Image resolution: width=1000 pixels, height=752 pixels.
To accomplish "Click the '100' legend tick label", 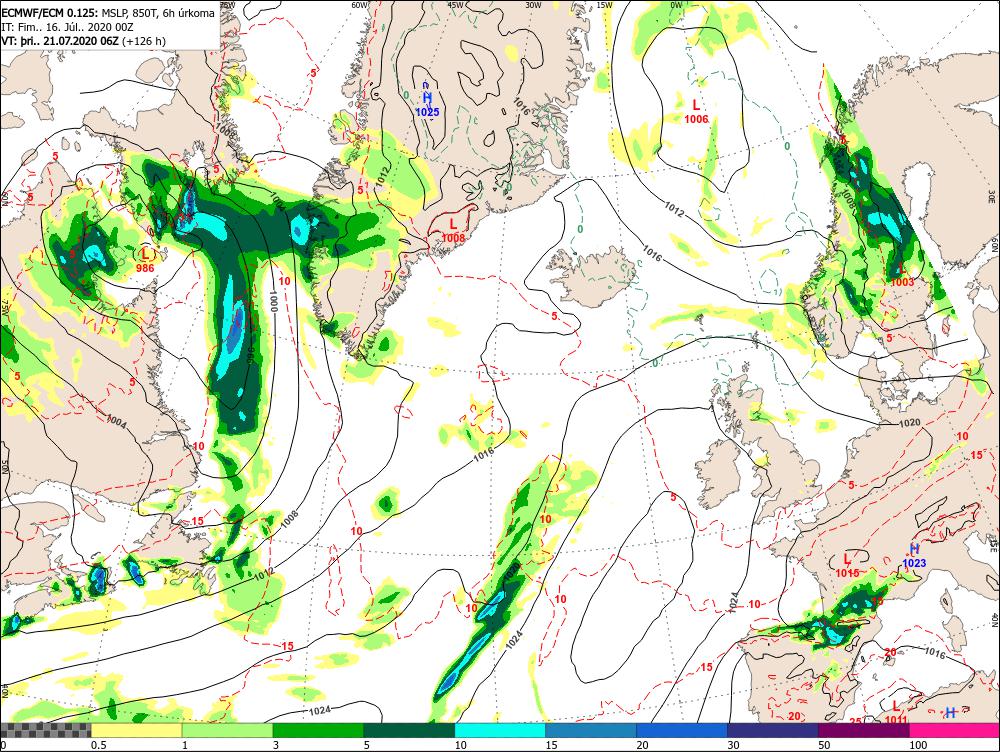I will 918,745.
